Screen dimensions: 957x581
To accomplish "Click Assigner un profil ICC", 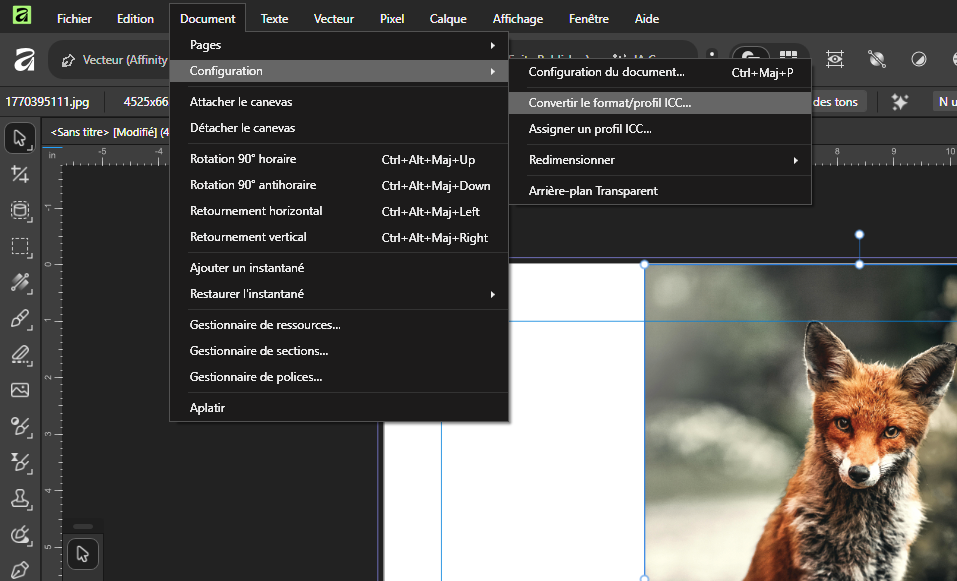I will point(590,129).
